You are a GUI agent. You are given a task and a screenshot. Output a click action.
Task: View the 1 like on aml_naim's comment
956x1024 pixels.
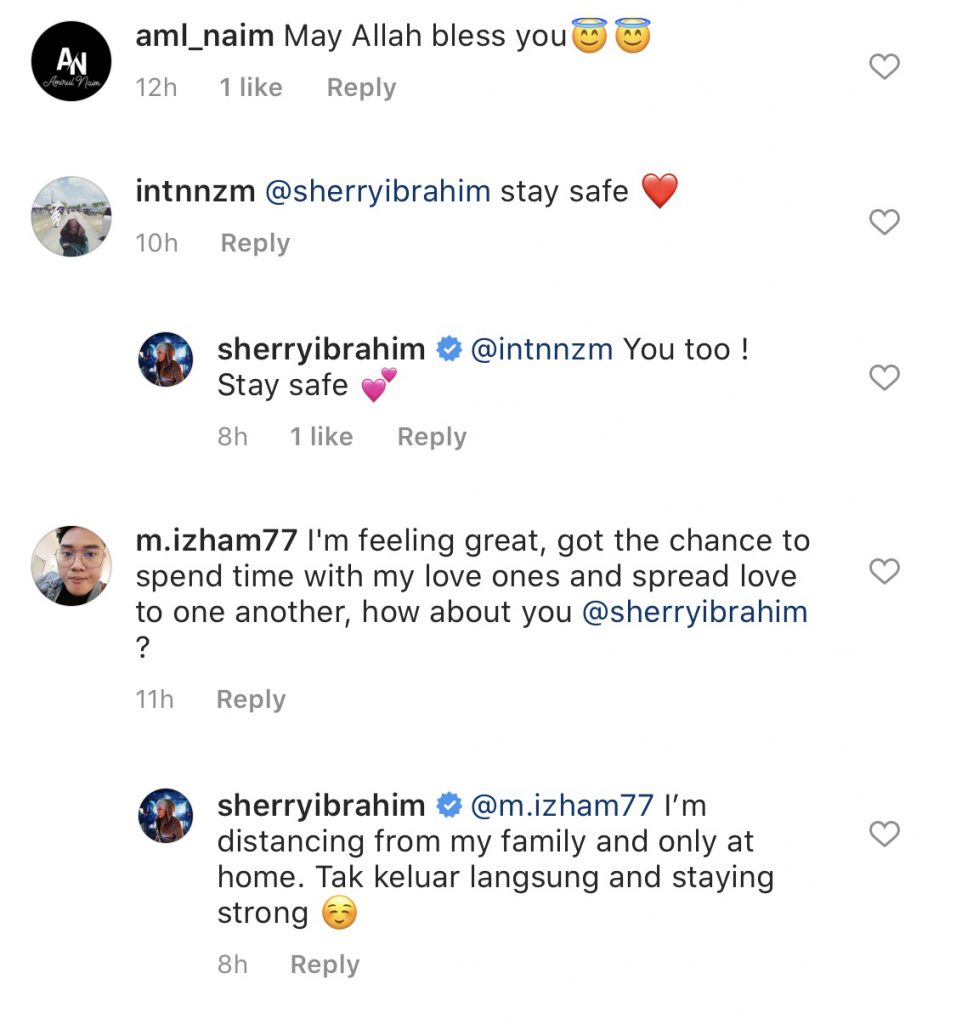tap(251, 88)
